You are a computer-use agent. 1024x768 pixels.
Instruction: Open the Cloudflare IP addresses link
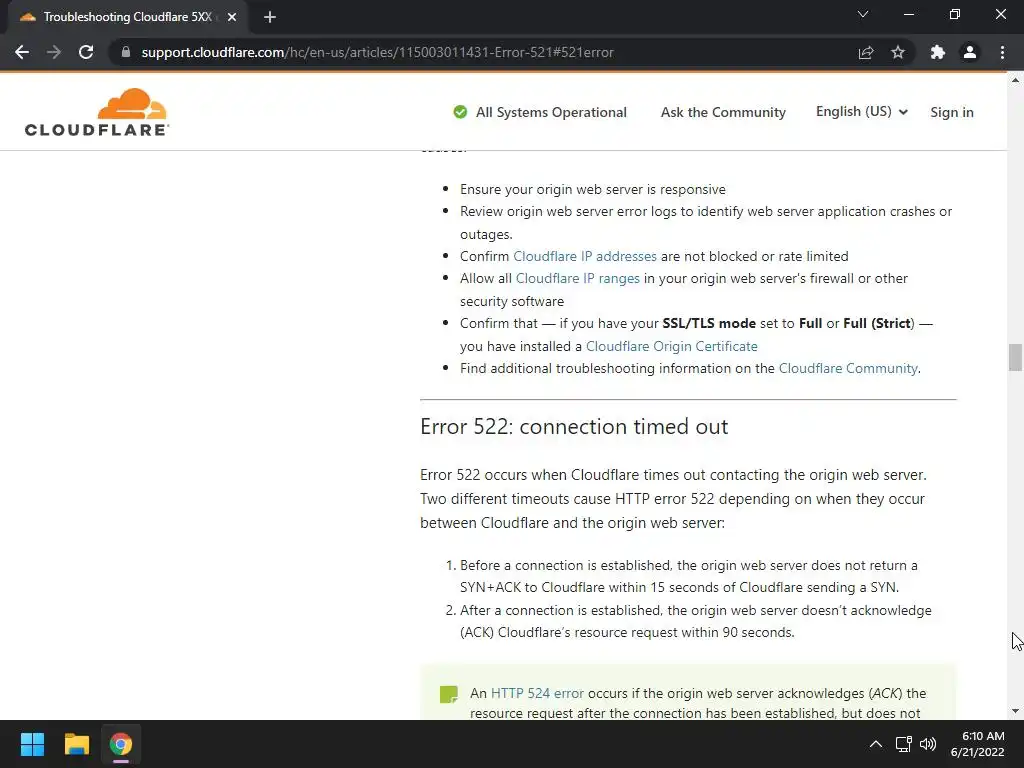click(584, 256)
